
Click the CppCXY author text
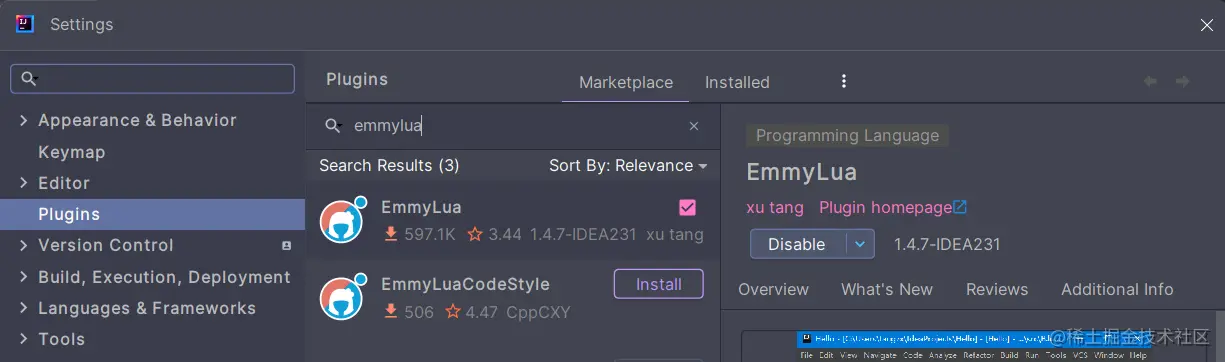(x=538, y=312)
